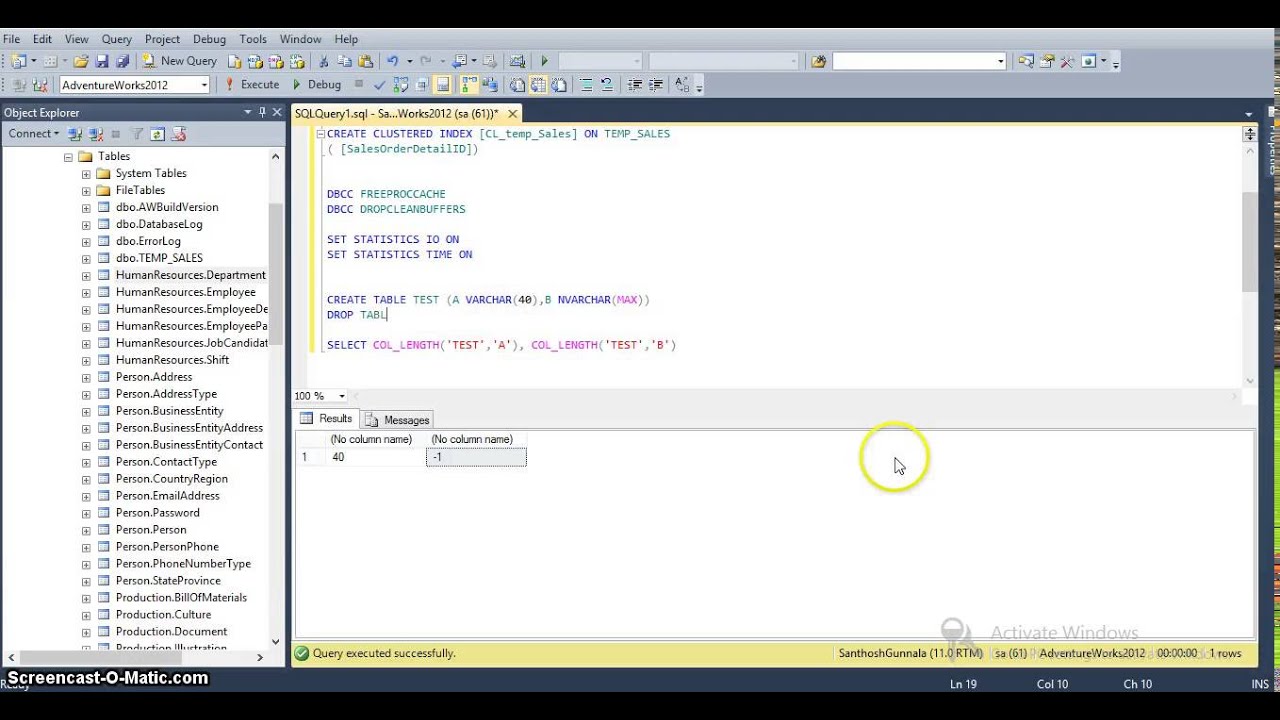The height and width of the screenshot is (720, 1280).
Task: Toggle Auto Hide pin on Object Explorer
Action: (262, 112)
